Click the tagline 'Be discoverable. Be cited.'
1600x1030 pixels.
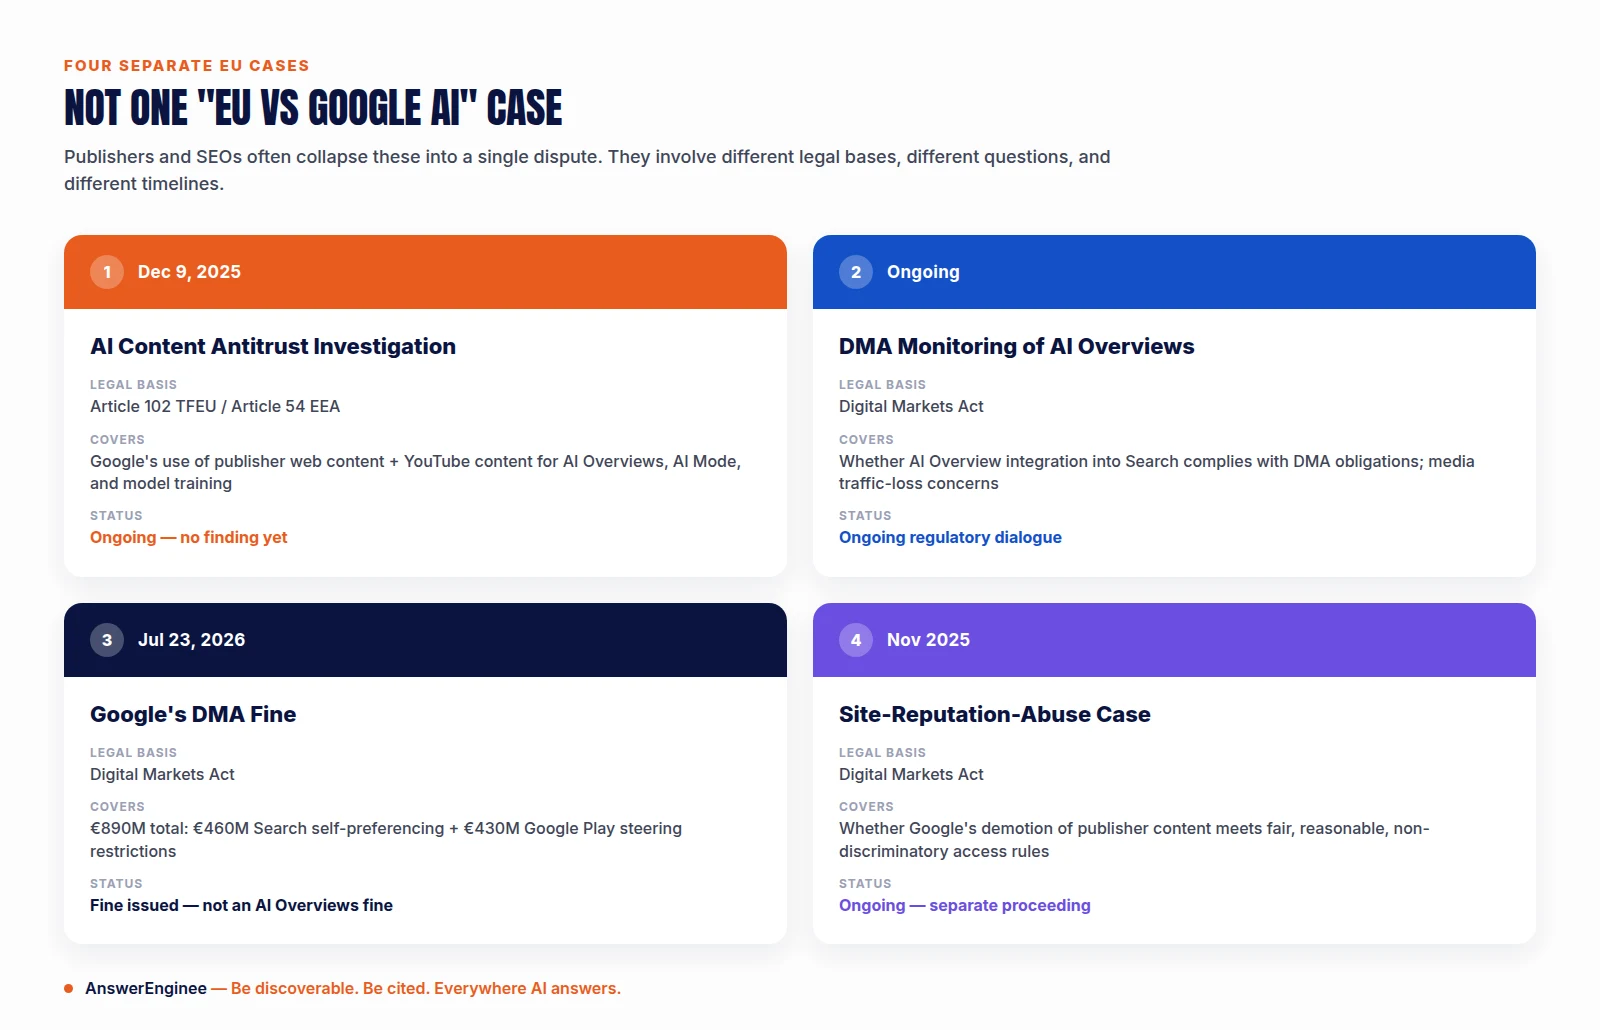point(329,988)
